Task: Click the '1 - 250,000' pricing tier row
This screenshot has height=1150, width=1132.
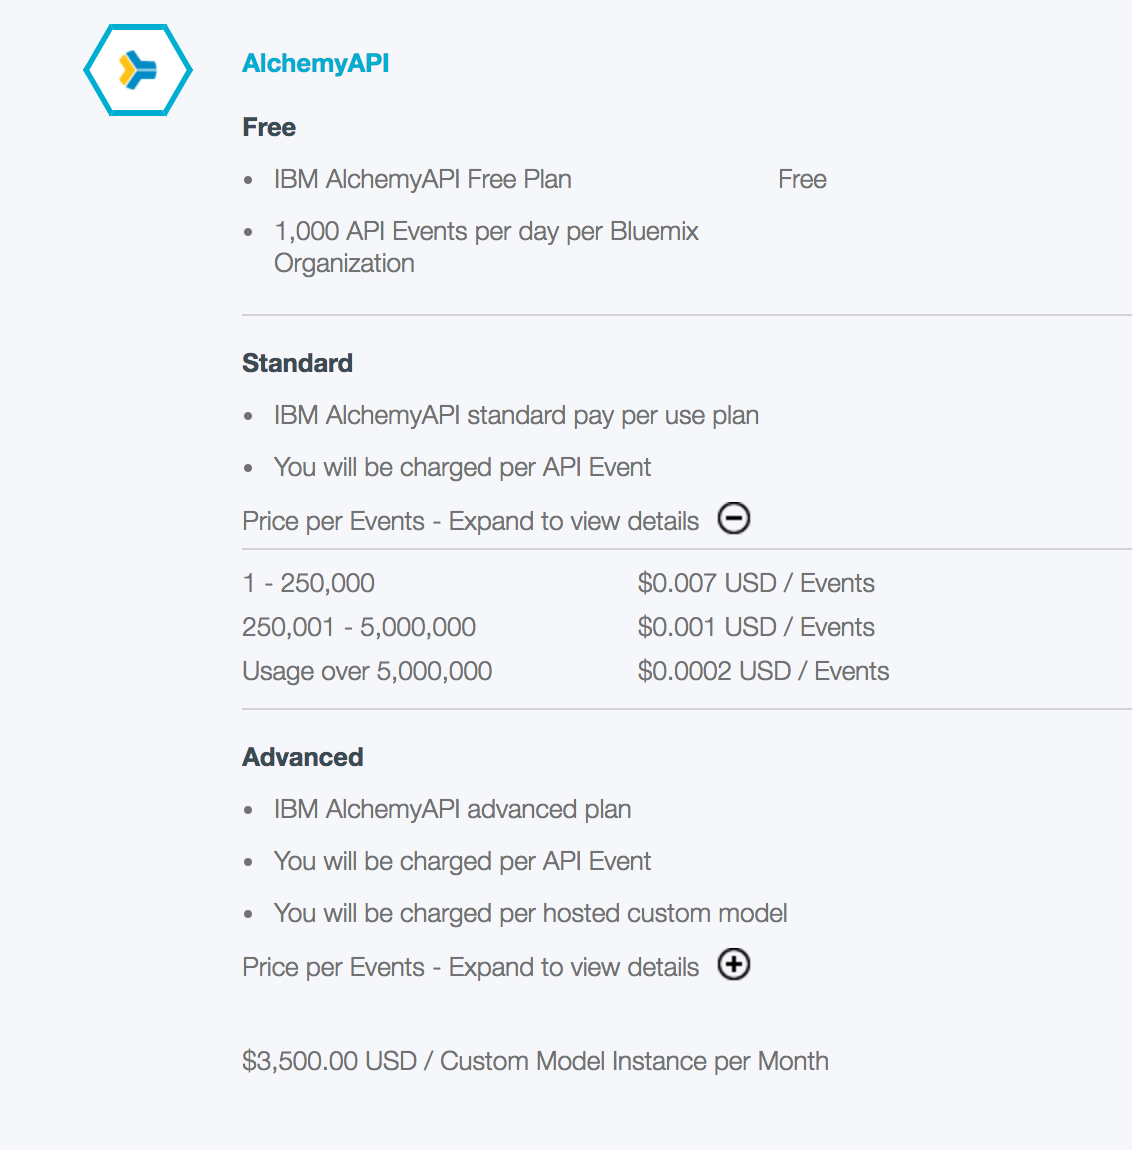Action: click(308, 583)
